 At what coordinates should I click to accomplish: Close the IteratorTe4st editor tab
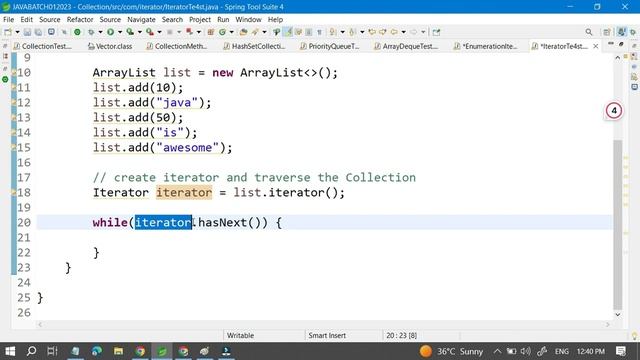pos(596,46)
